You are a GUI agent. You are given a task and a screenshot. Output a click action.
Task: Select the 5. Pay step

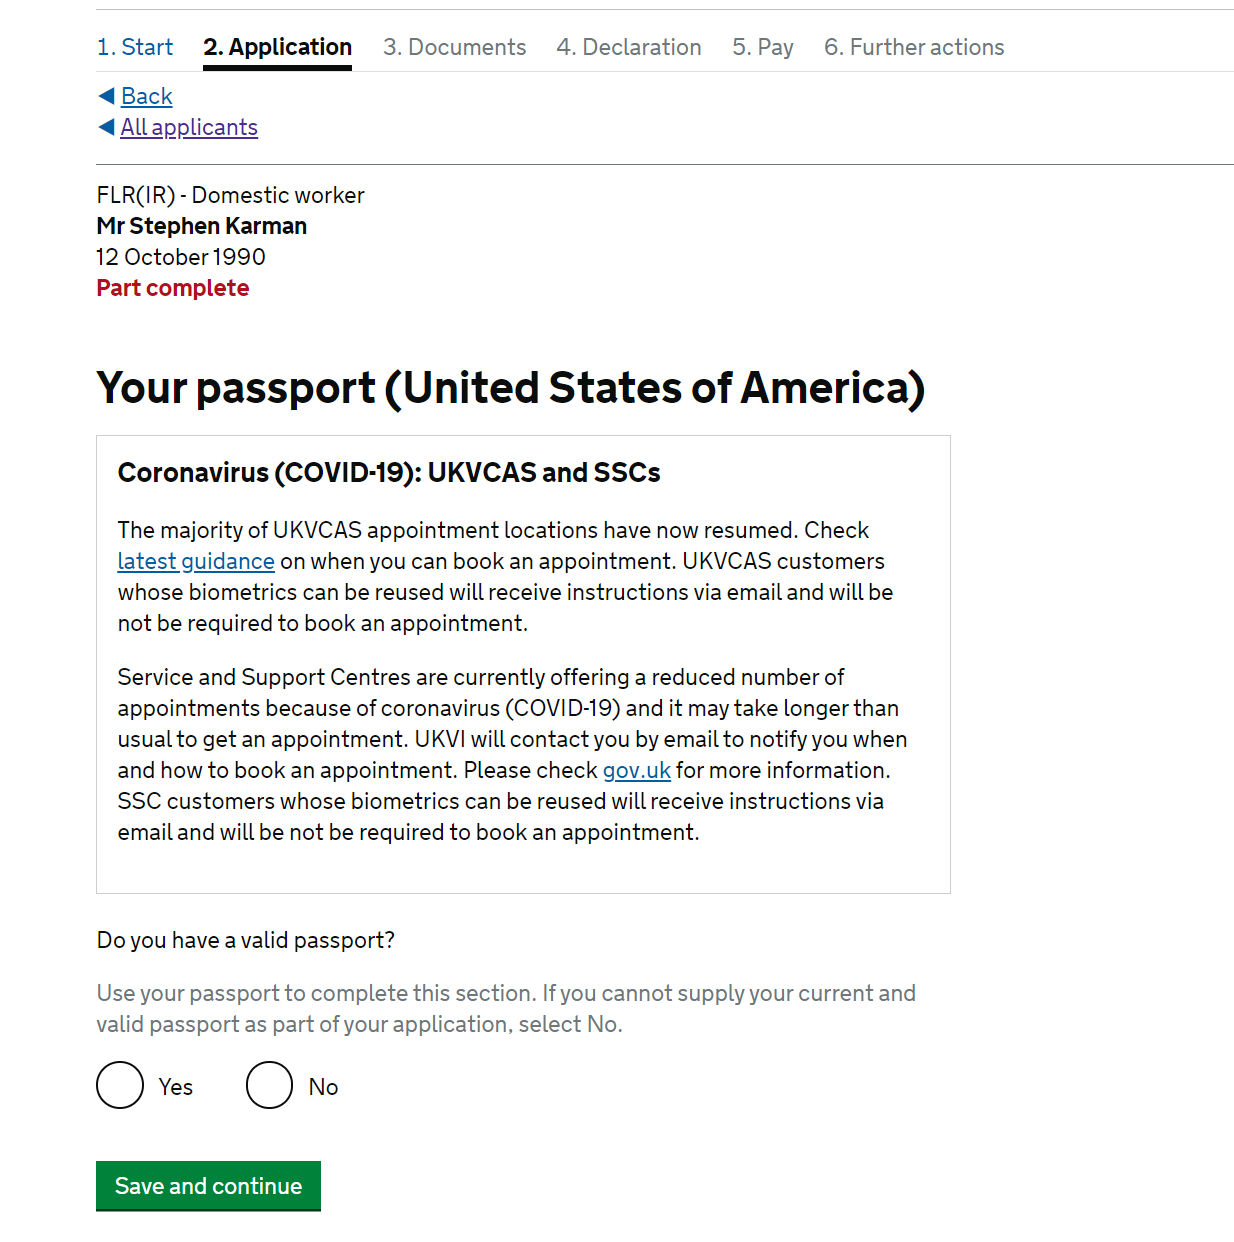click(763, 47)
